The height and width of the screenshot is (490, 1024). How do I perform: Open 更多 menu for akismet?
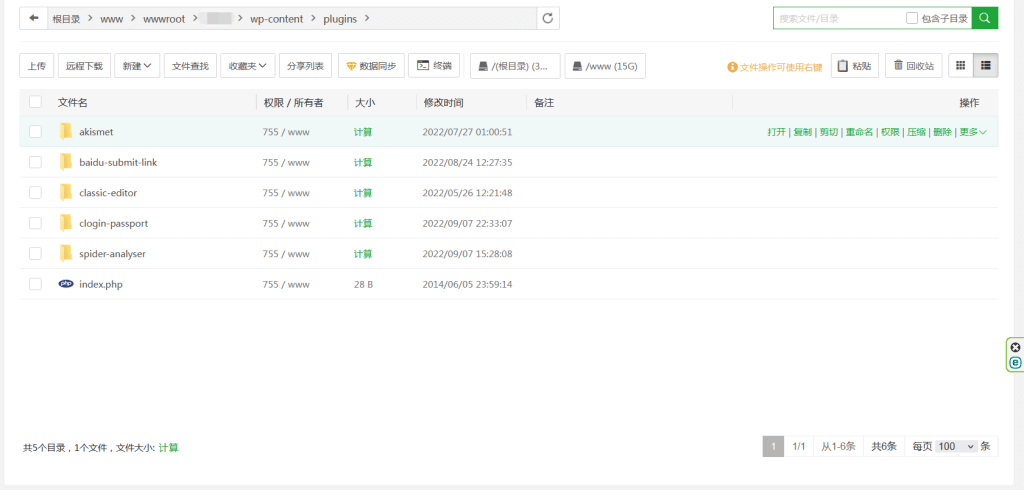[x=972, y=132]
